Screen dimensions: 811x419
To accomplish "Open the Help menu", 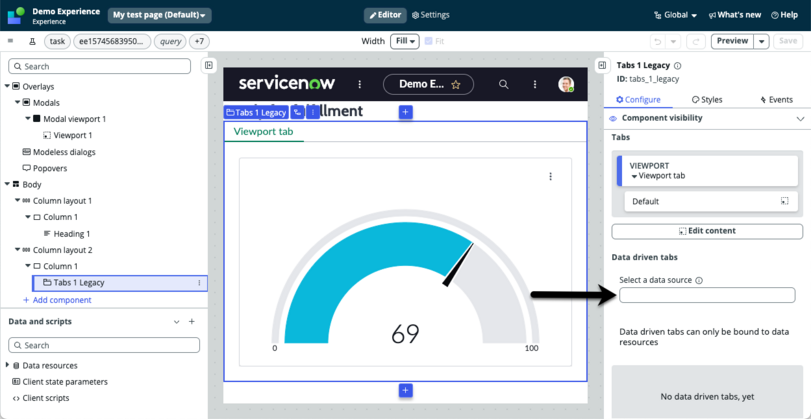I will point(784,16).
